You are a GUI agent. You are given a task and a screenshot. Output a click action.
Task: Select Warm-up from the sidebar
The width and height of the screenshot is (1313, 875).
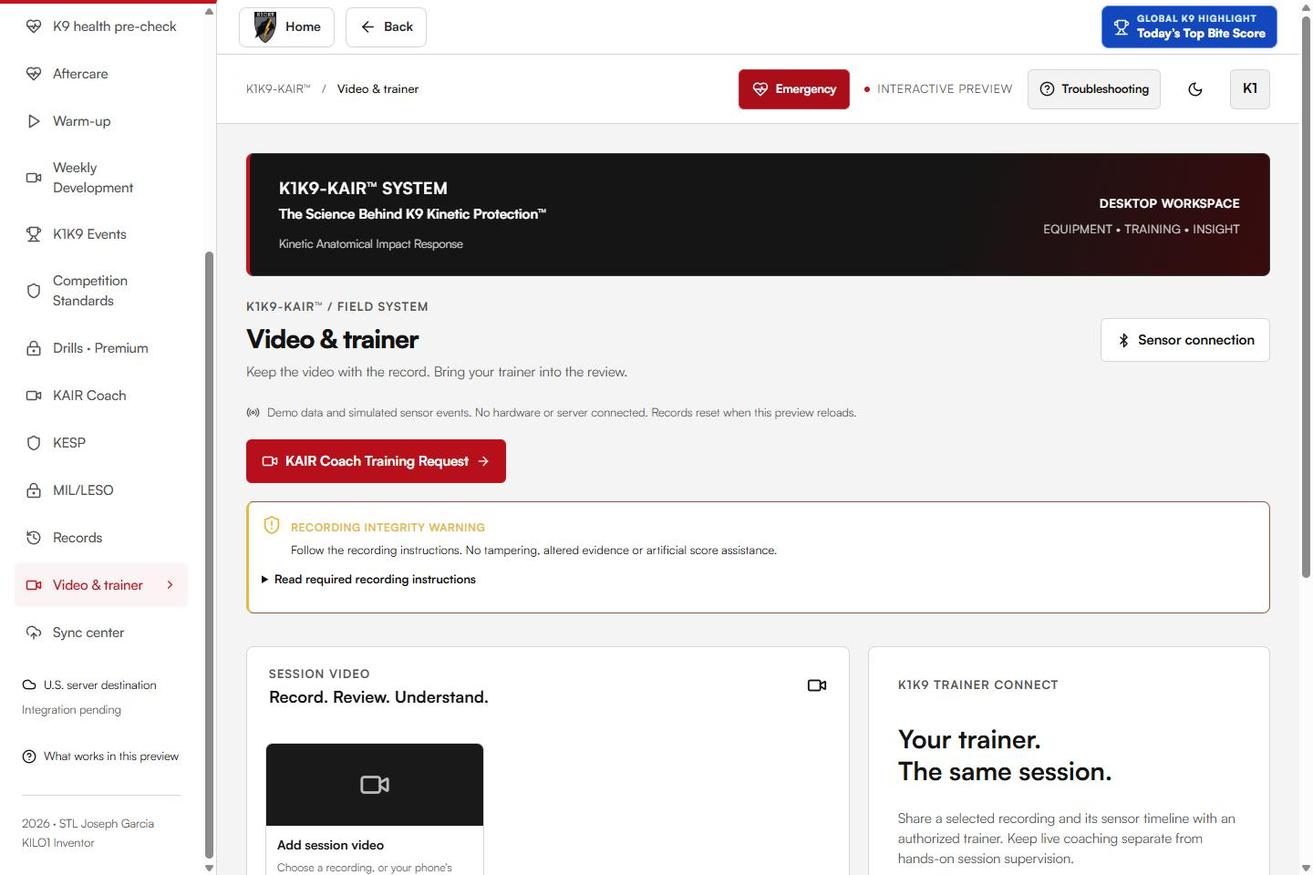tap(101, 121)
